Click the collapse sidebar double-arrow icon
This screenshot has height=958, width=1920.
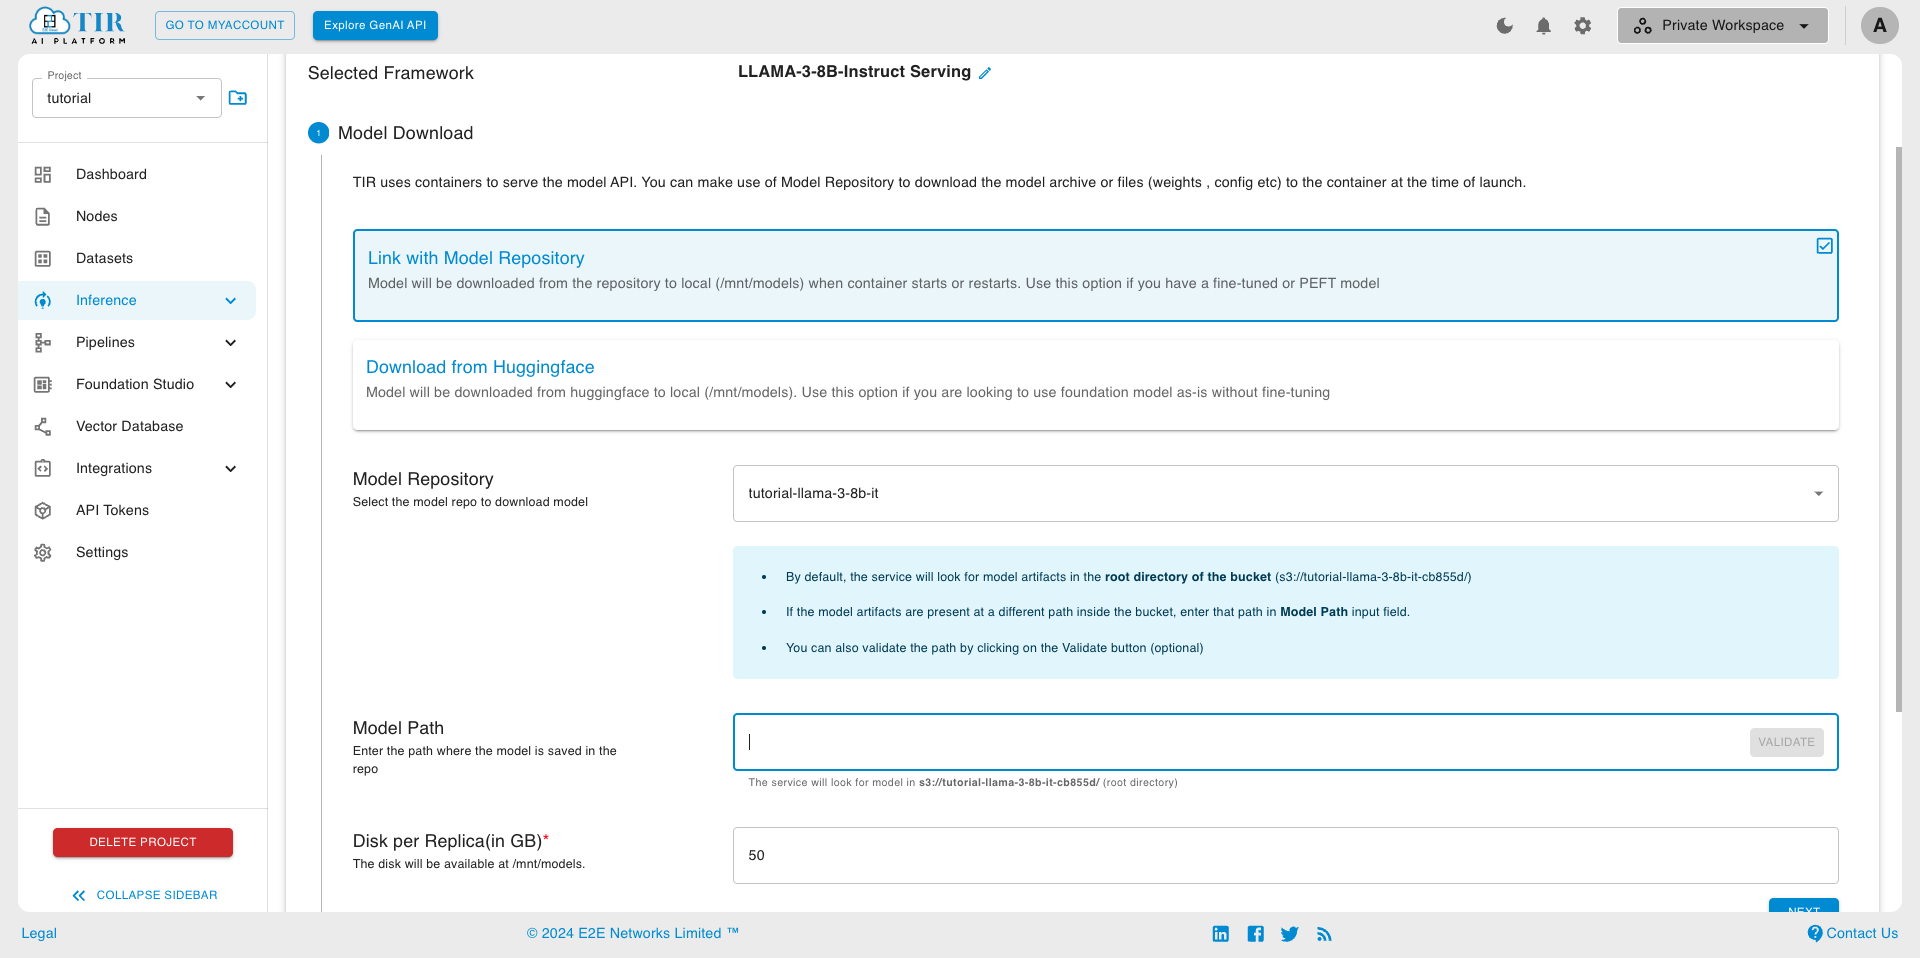(79, 895)
